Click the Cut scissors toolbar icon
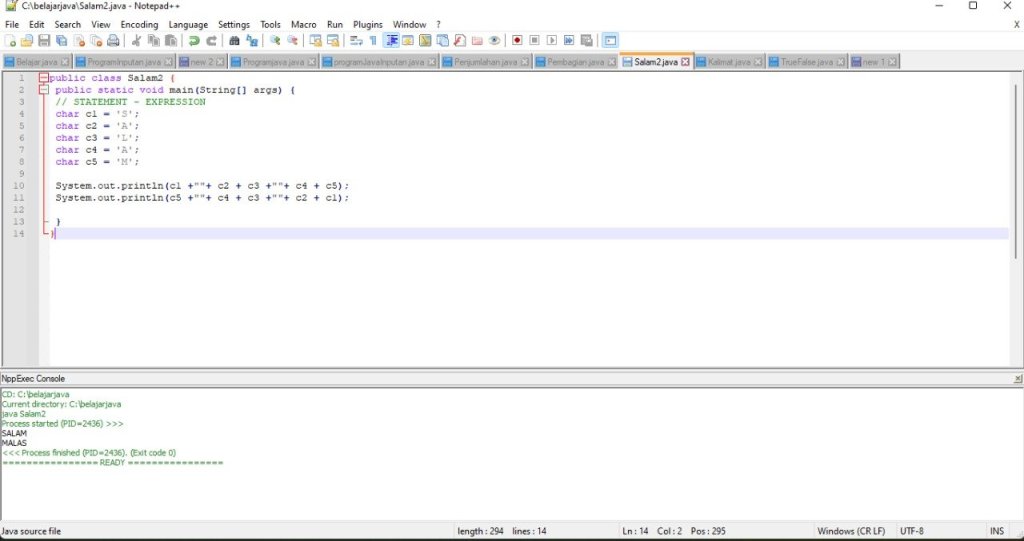Screen dimensions: 1024x541 point(137,41)
